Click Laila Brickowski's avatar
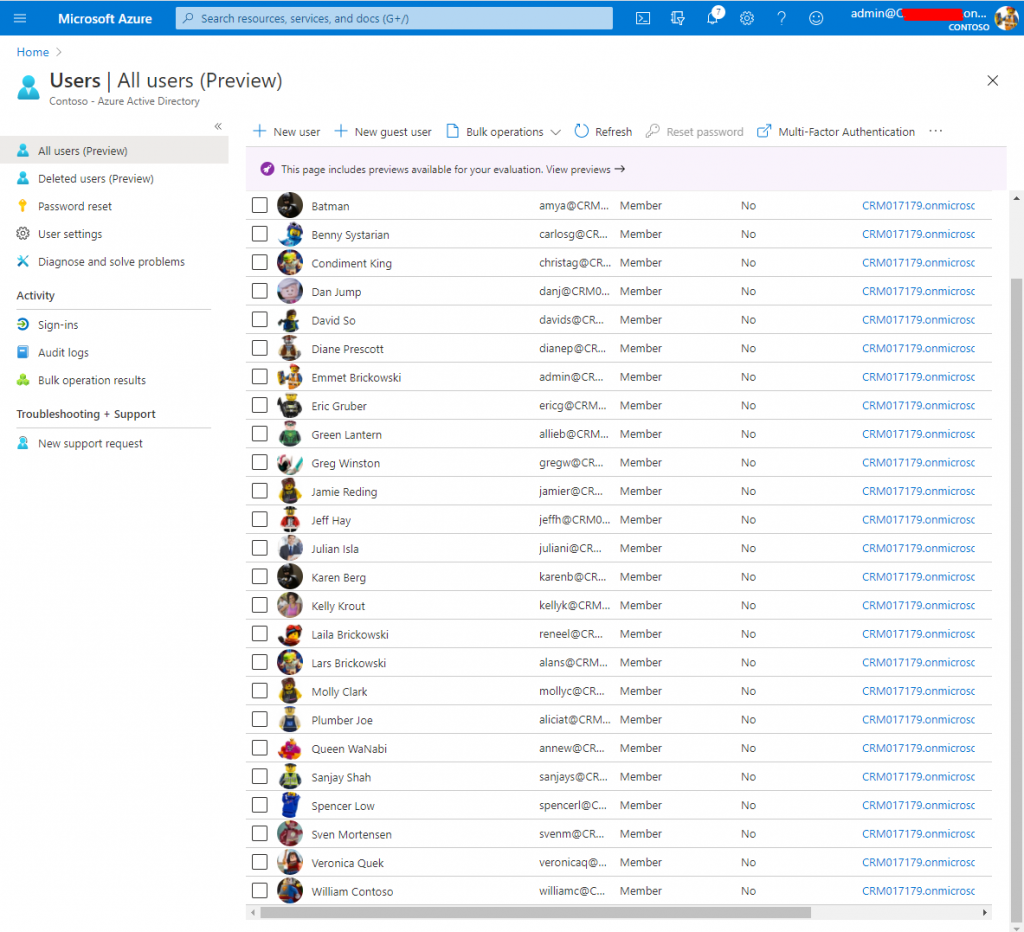 [290, 634]
